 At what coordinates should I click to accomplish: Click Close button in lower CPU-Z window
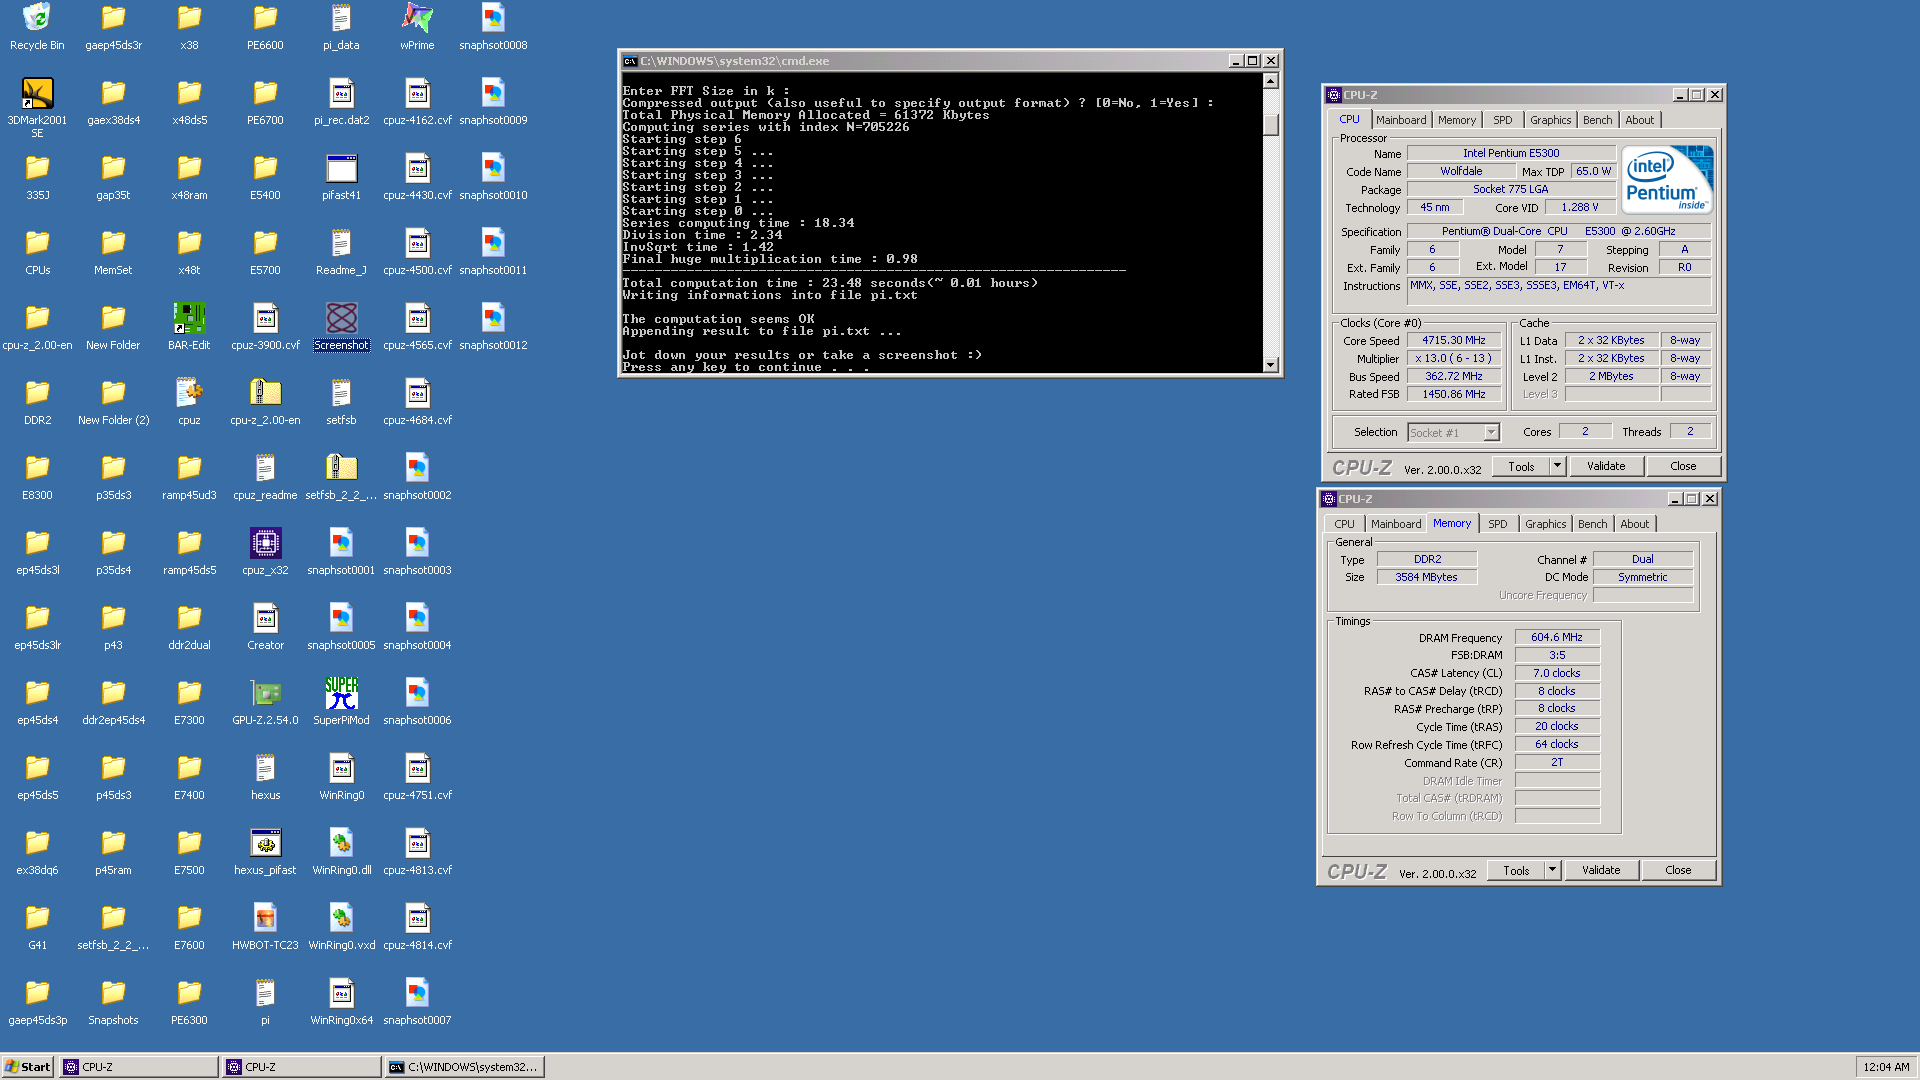1678,870
